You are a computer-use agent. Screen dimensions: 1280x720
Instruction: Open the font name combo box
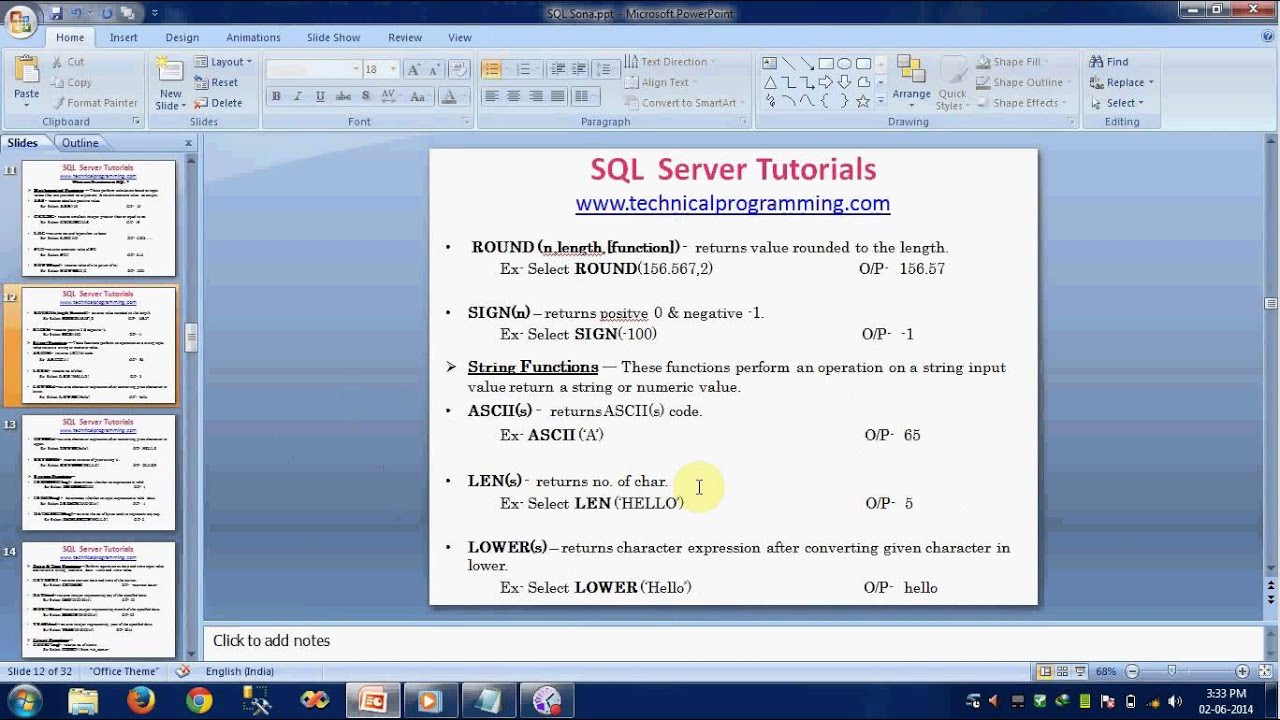coord(314,69)
